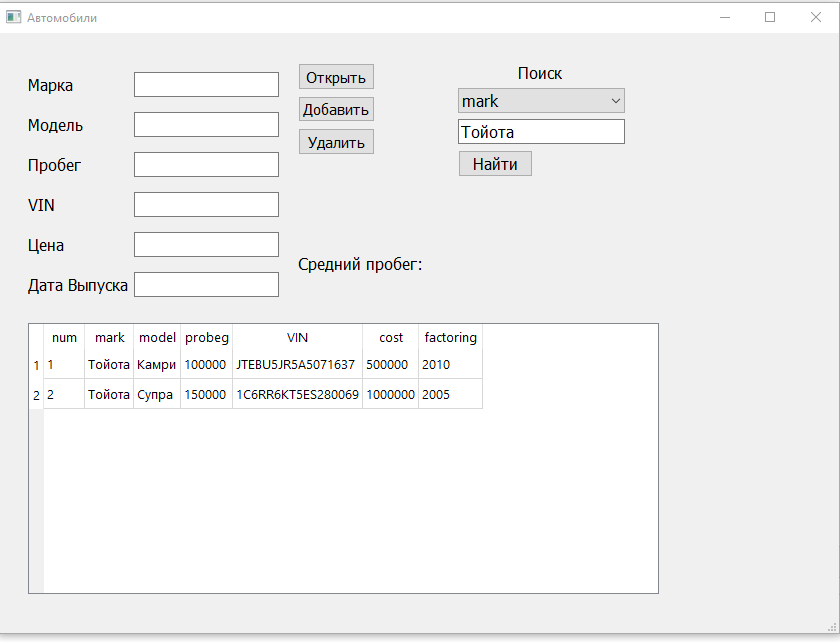
Task: Click the Добавить button
Action: pyautogui.click(x=335, y=108)
